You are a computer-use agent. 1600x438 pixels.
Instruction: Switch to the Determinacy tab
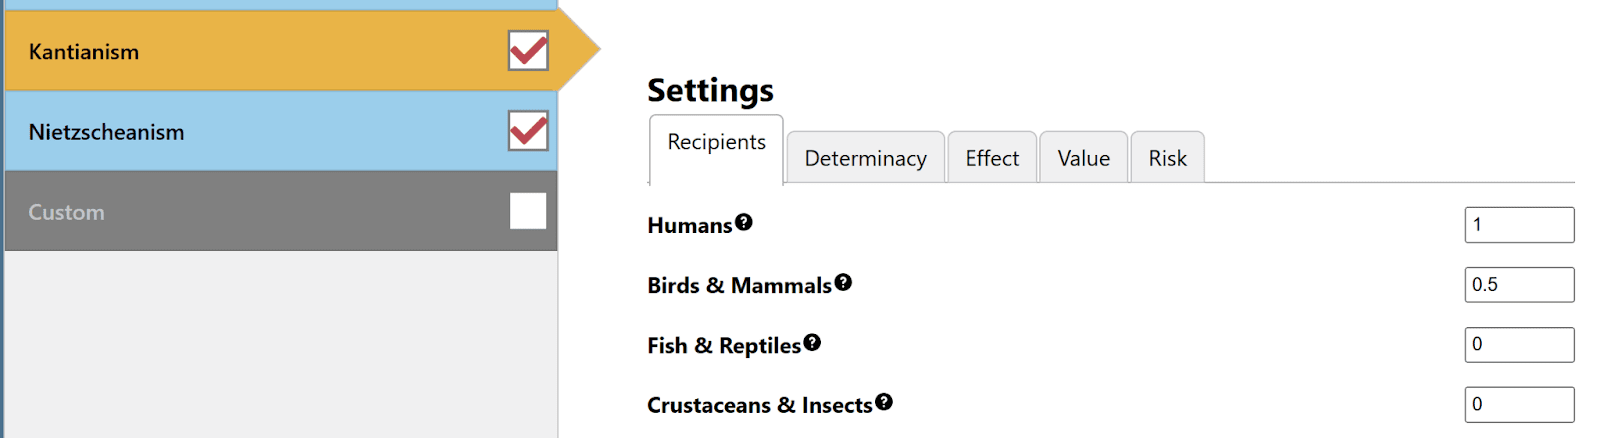[x=865, y=158]
